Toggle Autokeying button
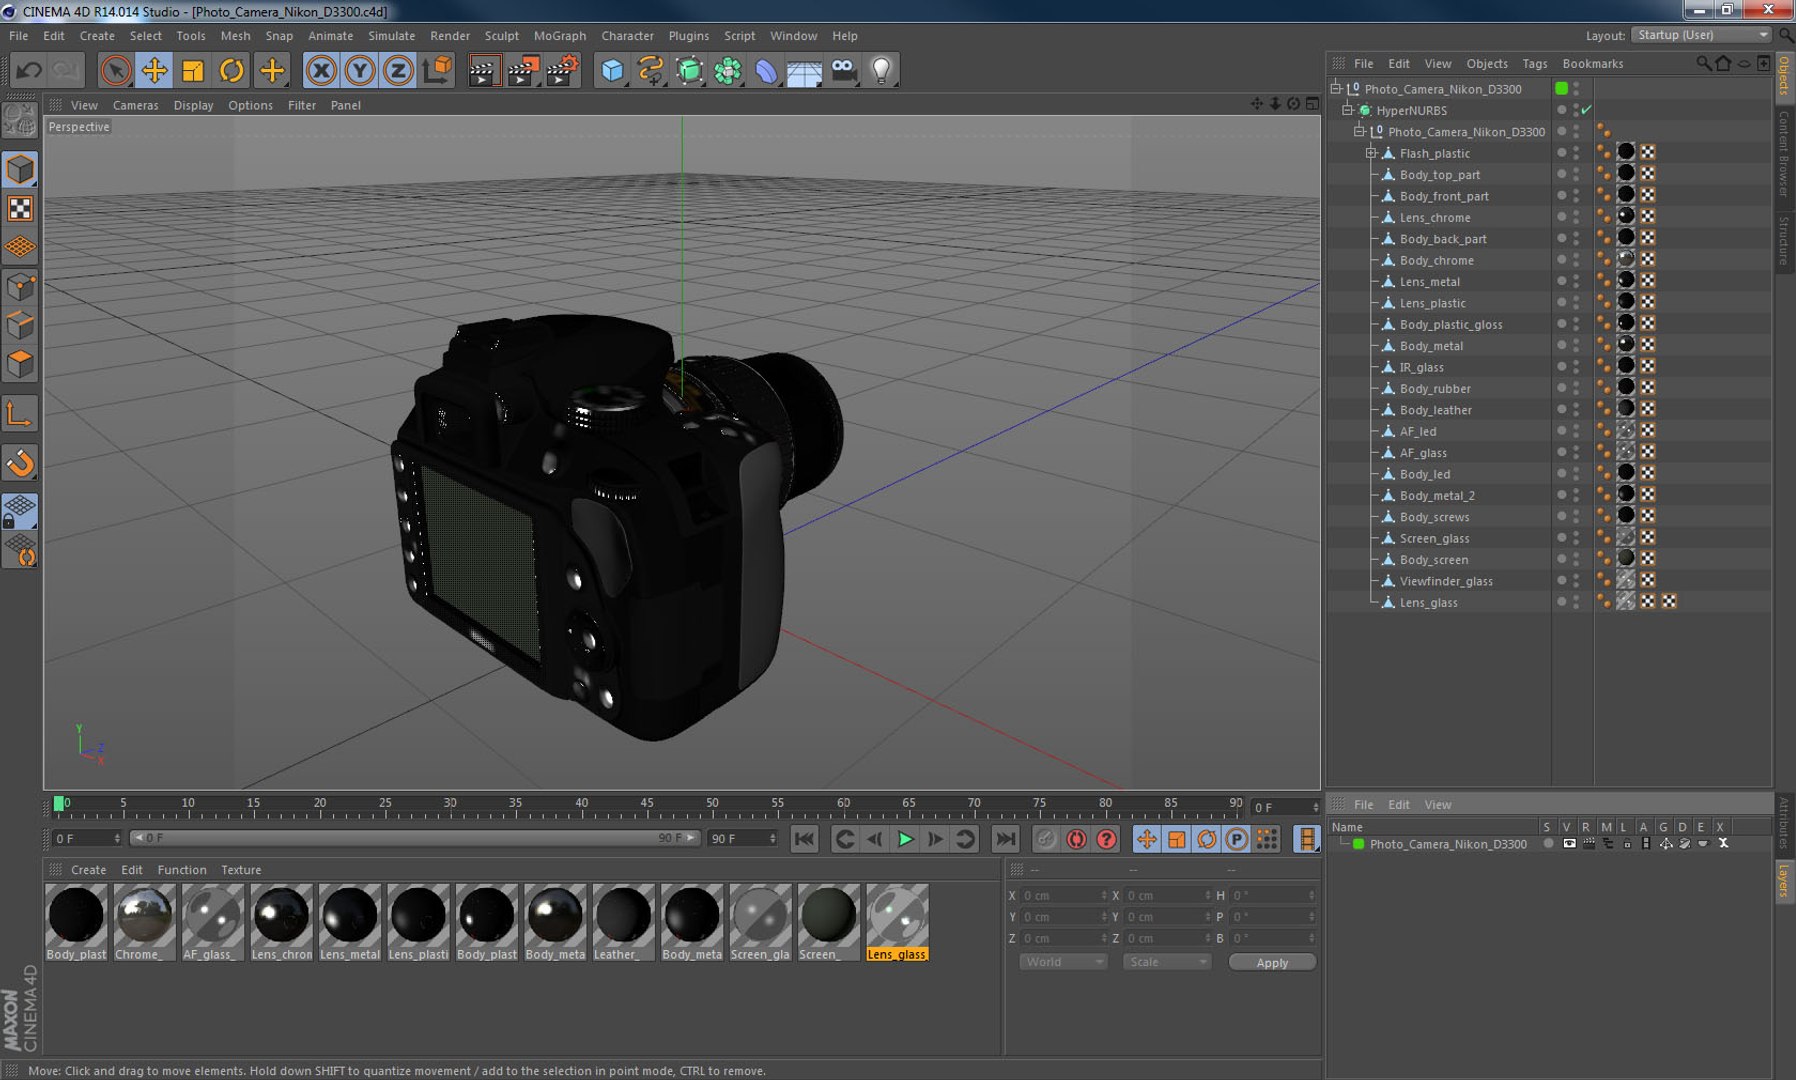This screenshot has width=1796, height=1080. (1076, 840)
